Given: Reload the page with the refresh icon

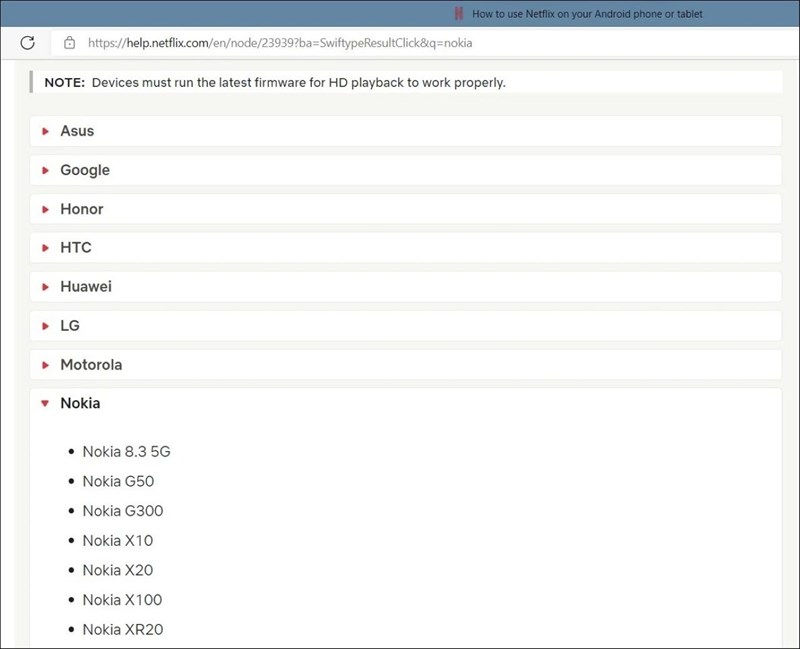Looking at the screenshot, I should pyautogui.click(x=28, y=43).
